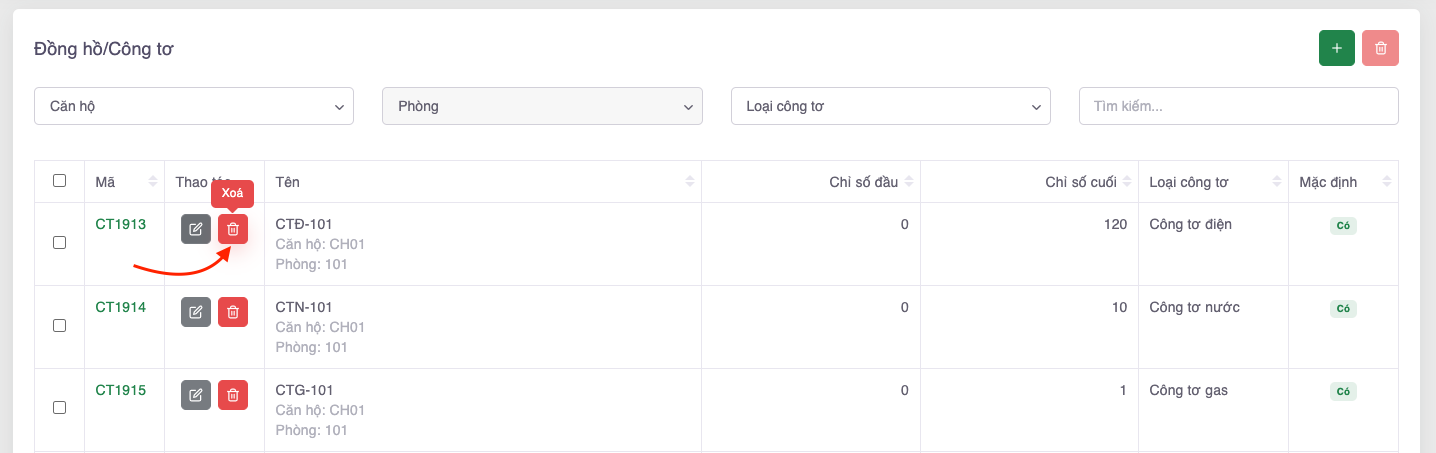Edit meter CT1913 with pencil icon
Image resolution: width=1436 pixels, height=453 pixels.
coord(196,229)
